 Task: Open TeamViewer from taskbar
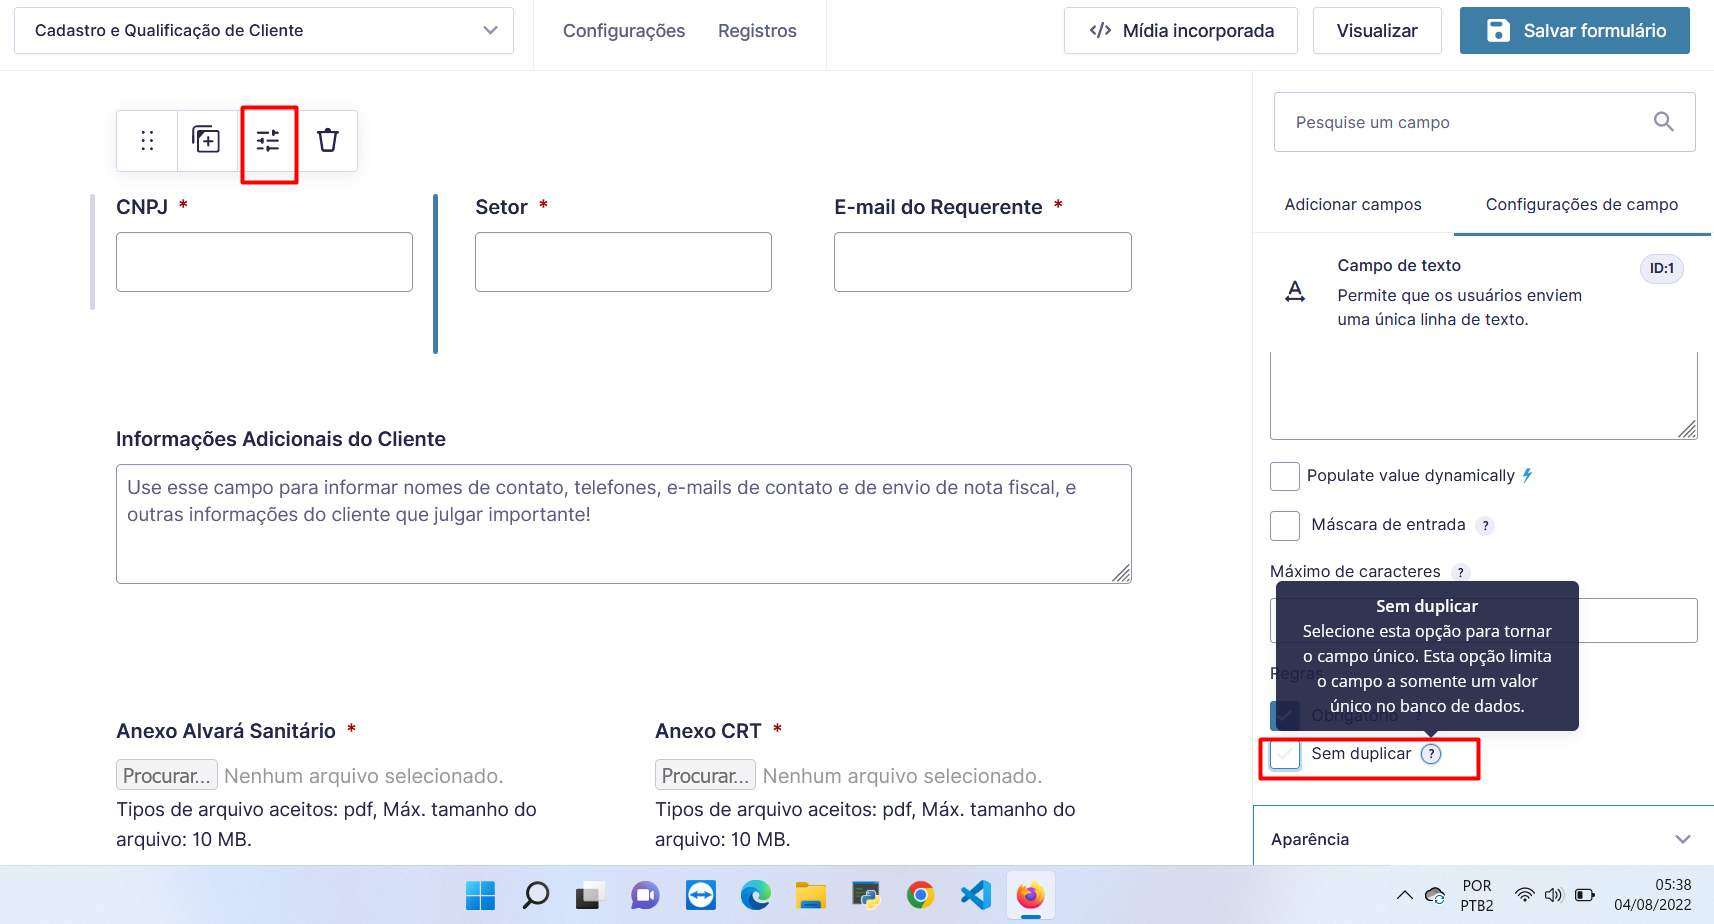click(x=701, y=895)
